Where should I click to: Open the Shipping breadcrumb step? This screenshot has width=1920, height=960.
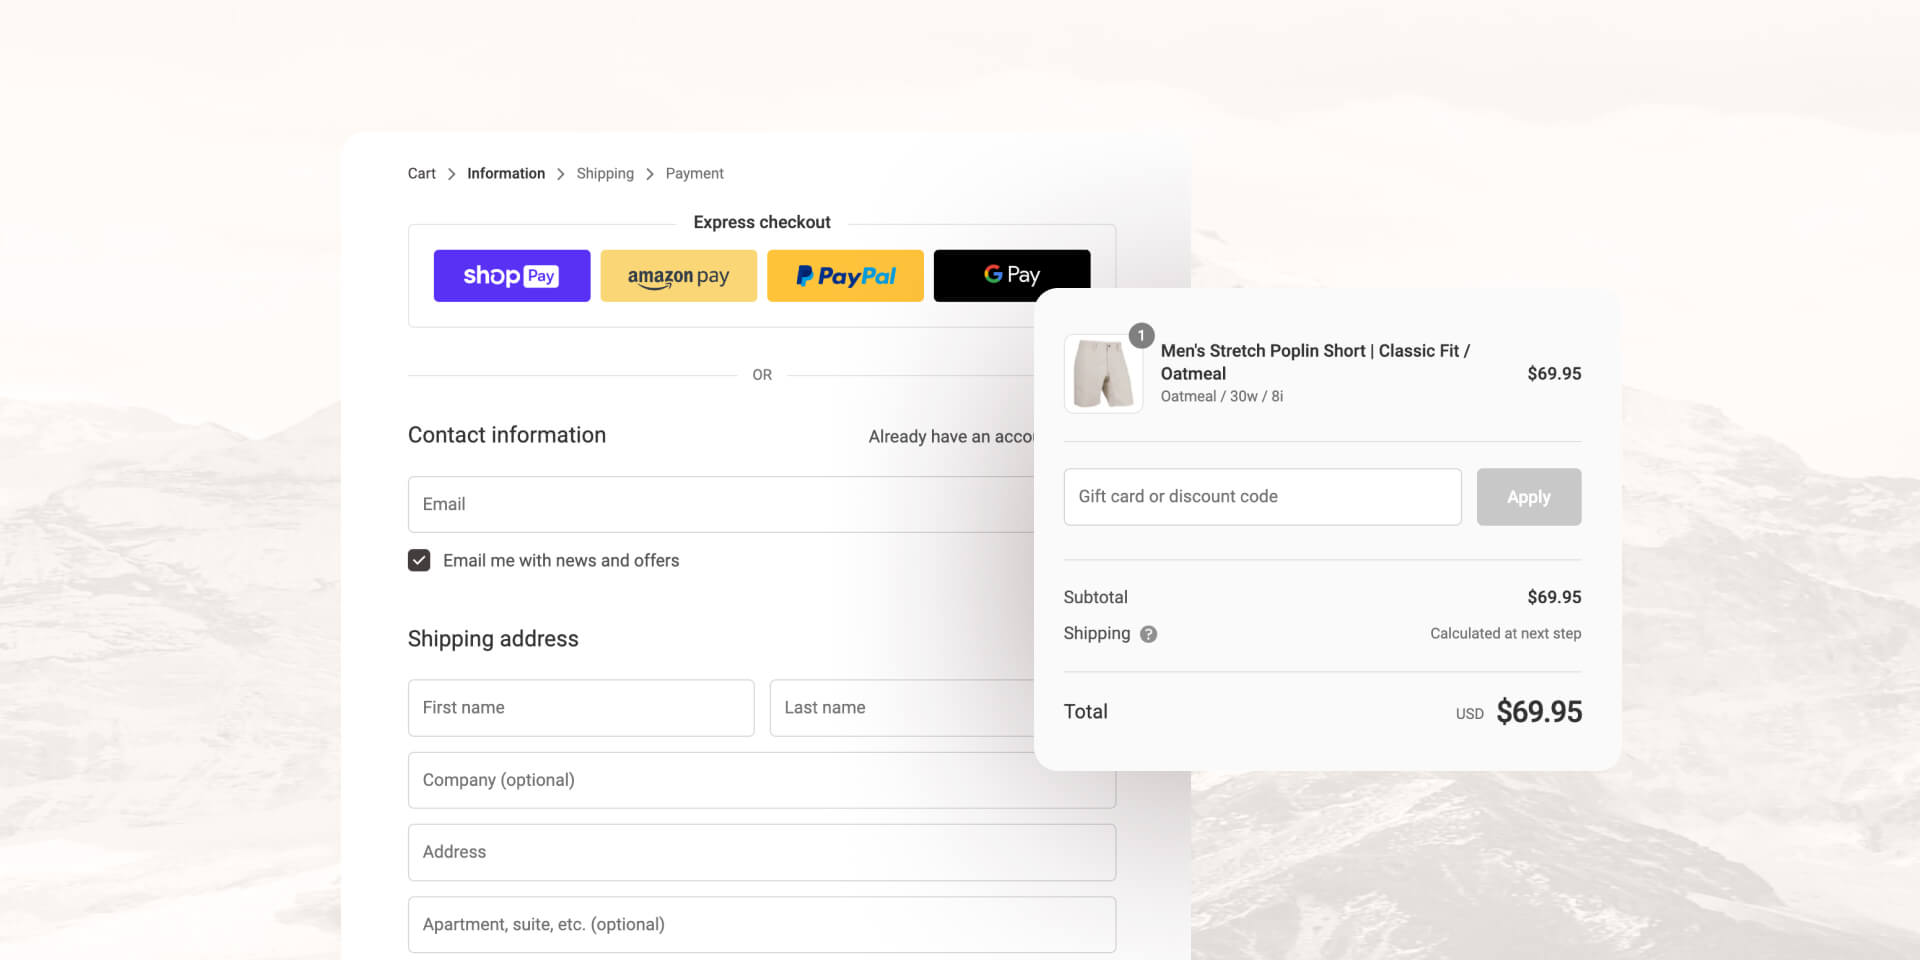(605, 174)
